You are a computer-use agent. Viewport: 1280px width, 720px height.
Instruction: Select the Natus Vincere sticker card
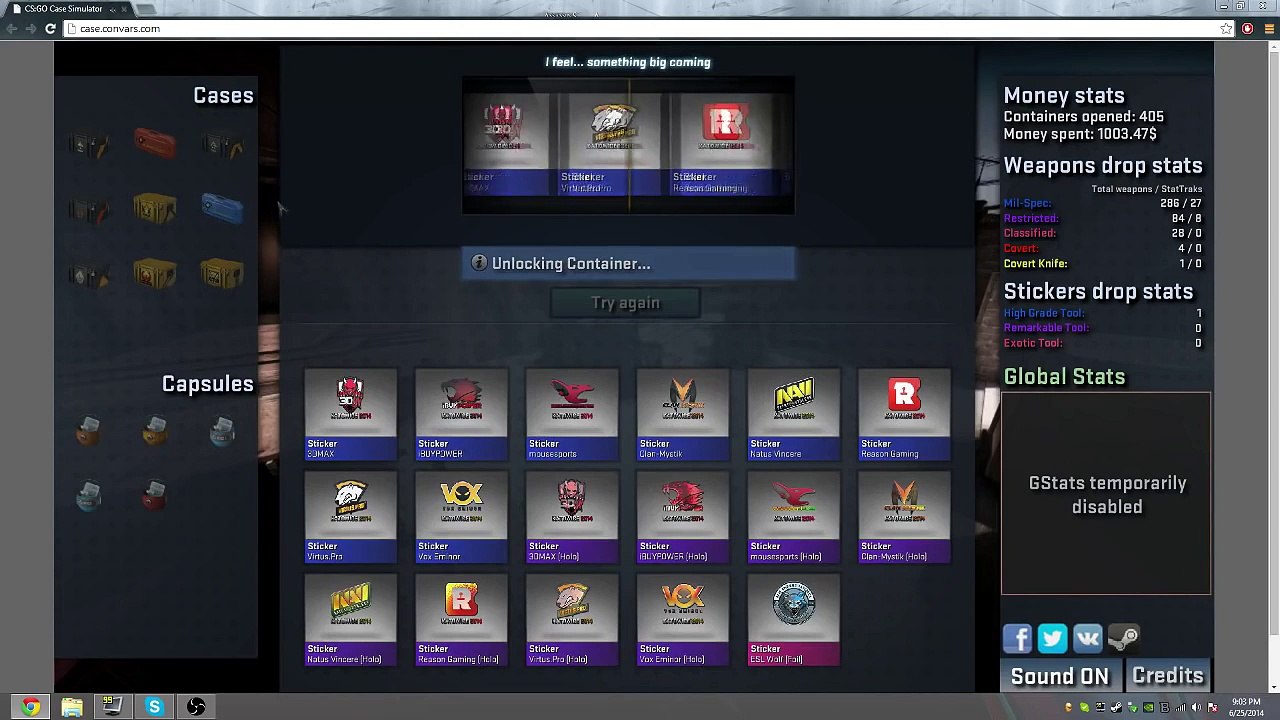794,415
